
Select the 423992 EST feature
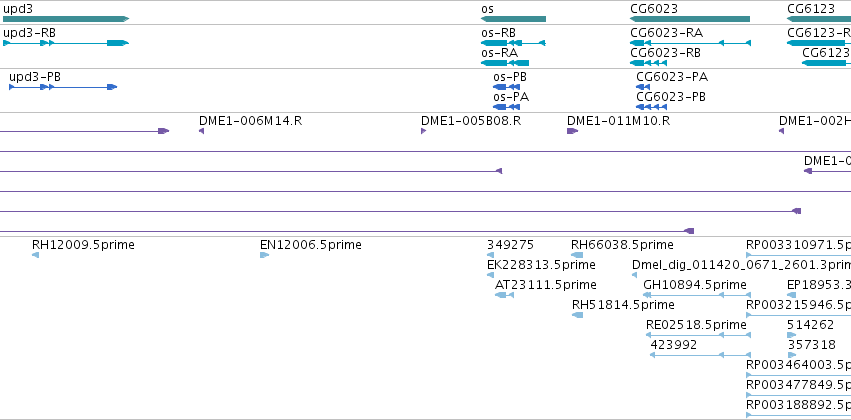[x=700, y=355]
